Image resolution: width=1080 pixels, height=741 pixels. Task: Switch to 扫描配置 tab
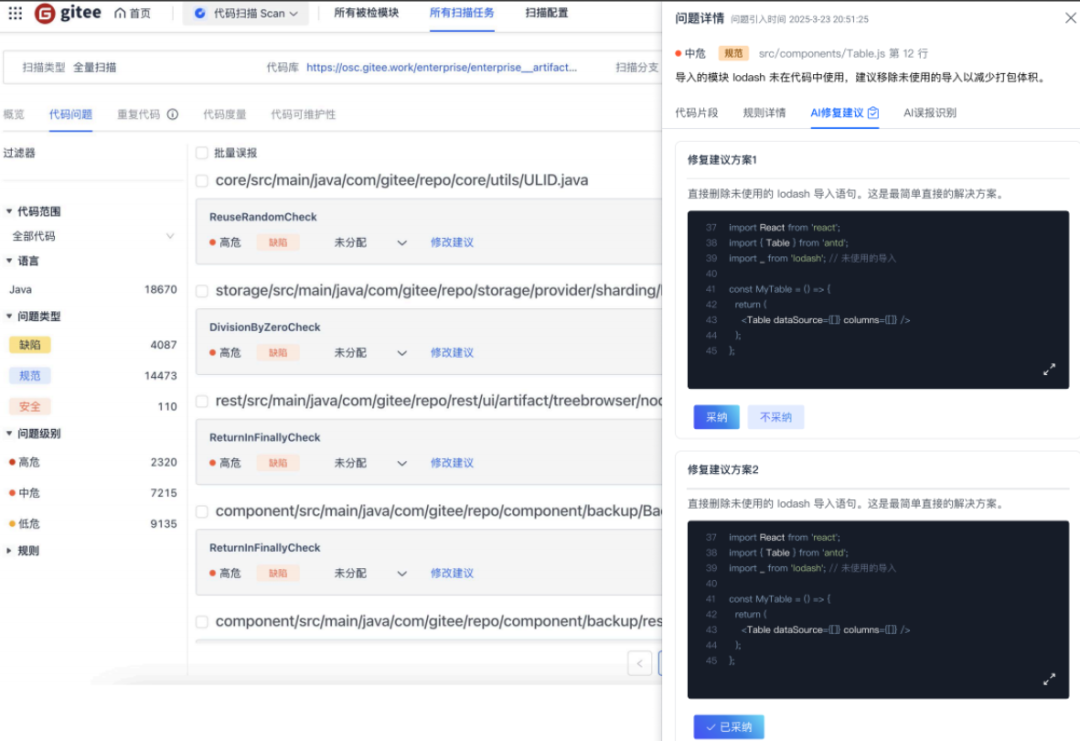pyautogui.click(x=546, y=13)
